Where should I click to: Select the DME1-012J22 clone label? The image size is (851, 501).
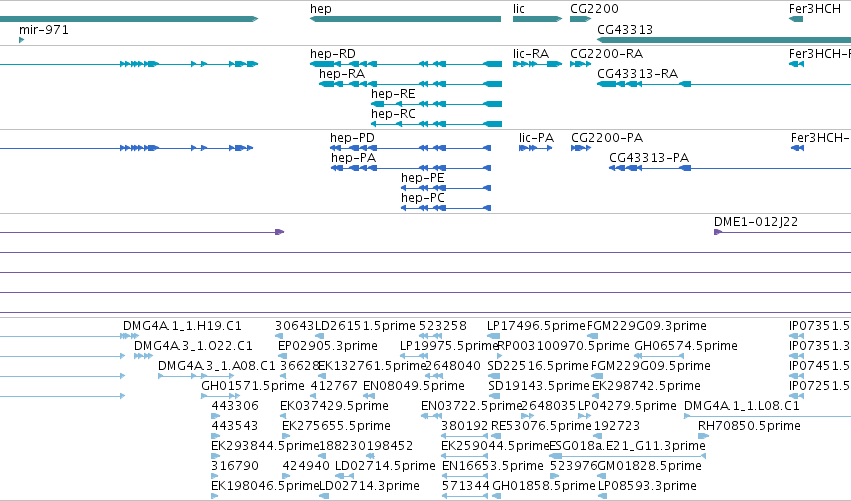[756, 222]
